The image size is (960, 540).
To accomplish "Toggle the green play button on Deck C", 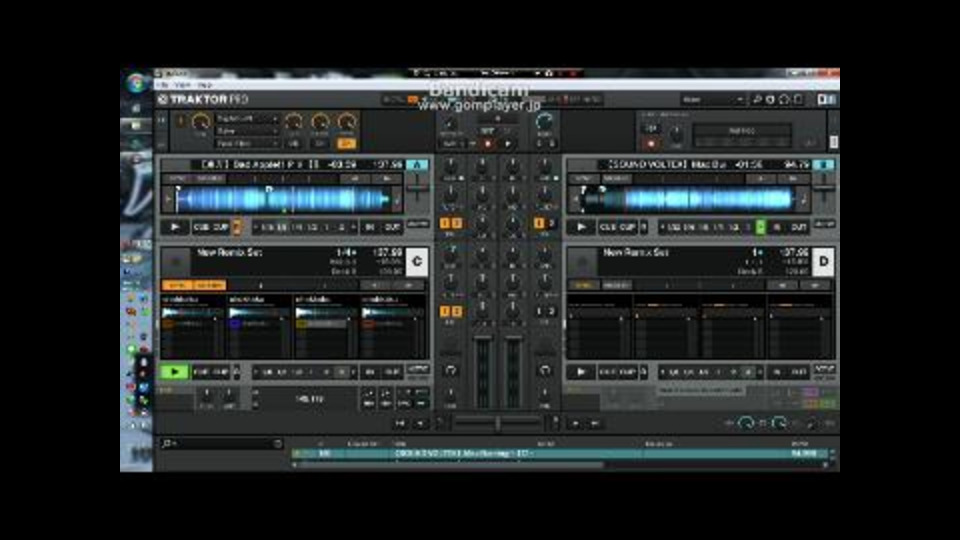I will point(174,372).
